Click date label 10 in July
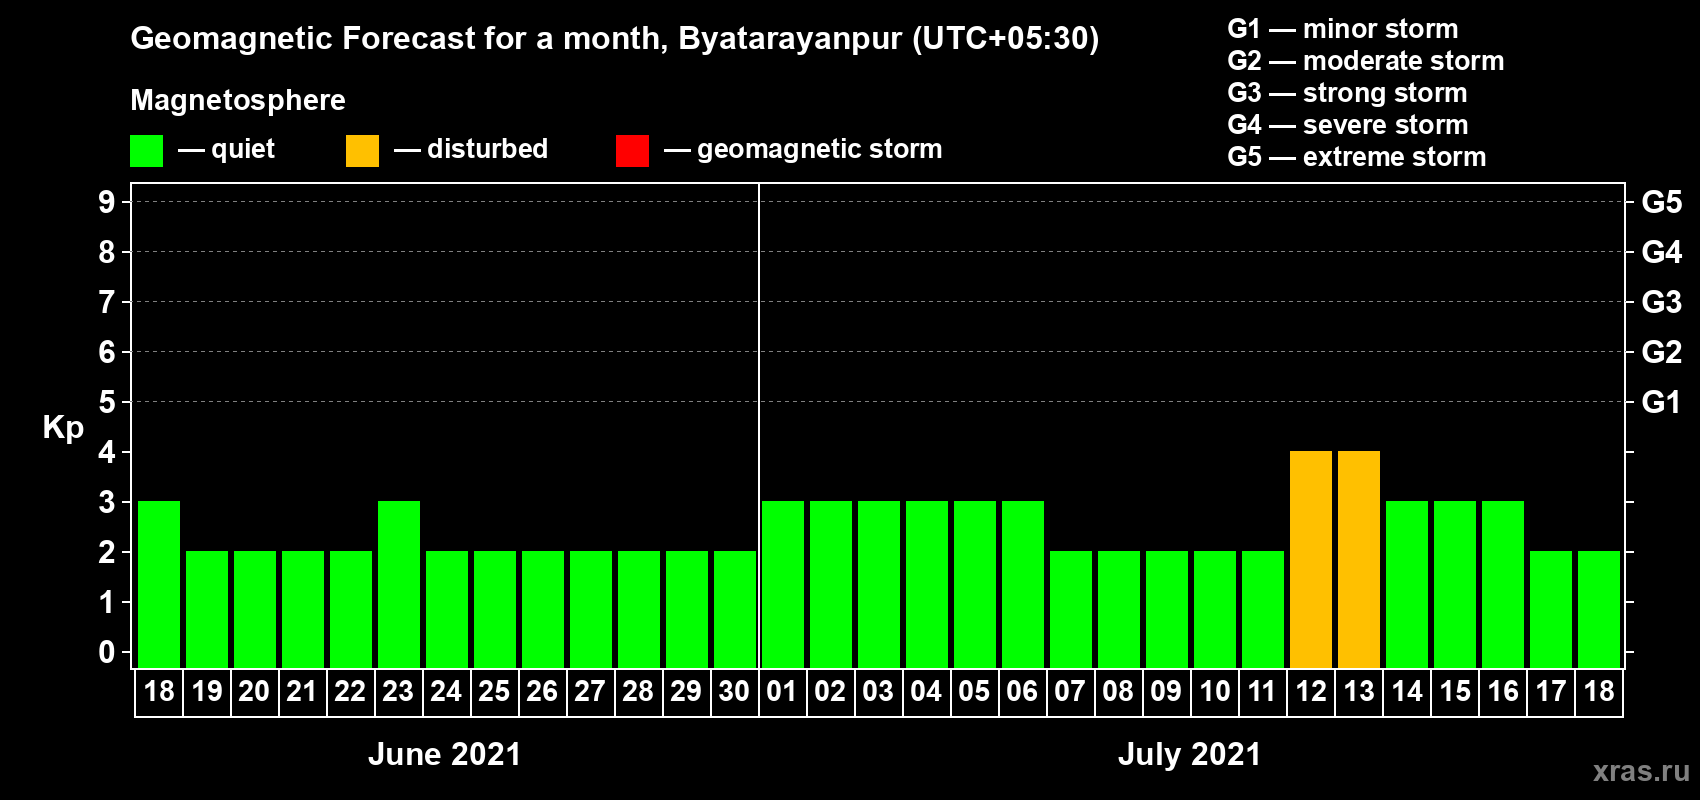The image size is (1700, 800). click(1215, 692)
